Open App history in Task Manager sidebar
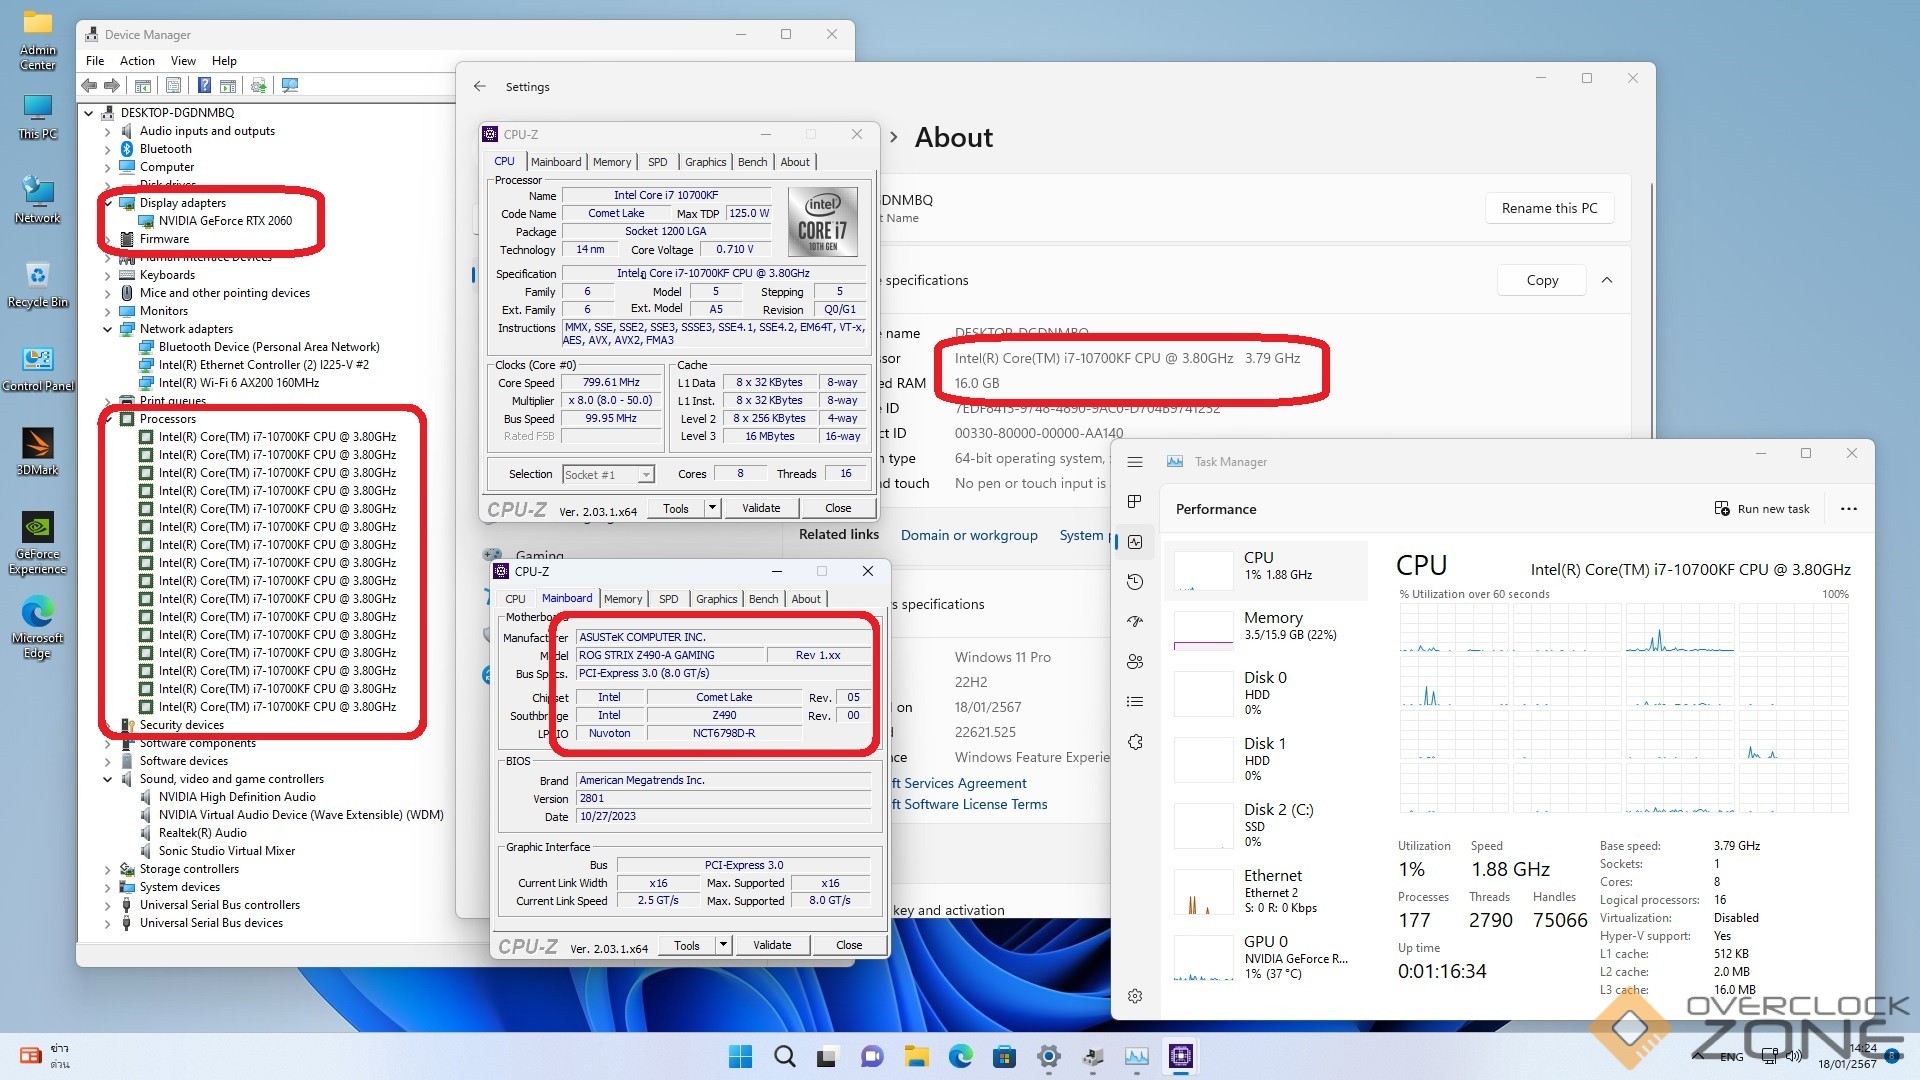The width and height of the screenshot is (1920, 1080). click(1135, 582)
